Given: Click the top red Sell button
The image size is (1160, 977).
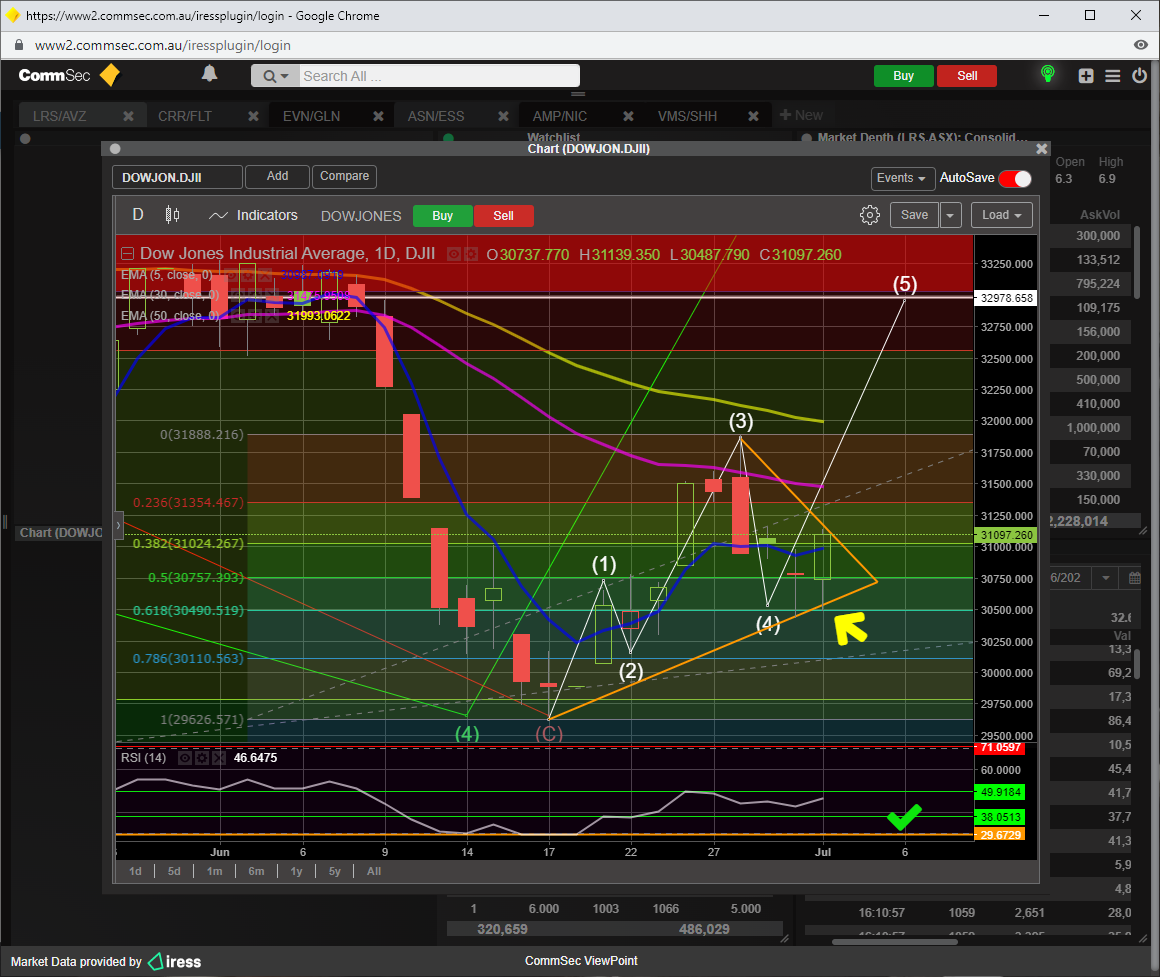Looking at the screenshot, I should click(x=967, y=76).
